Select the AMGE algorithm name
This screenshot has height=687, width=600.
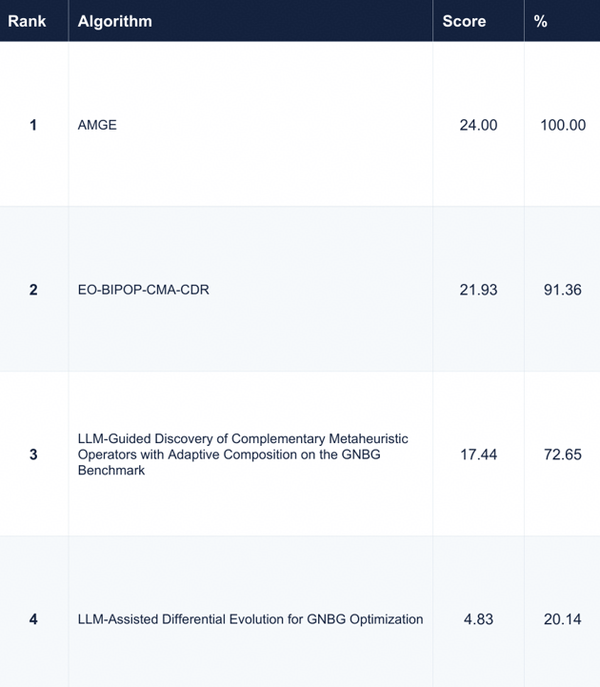[97, 125]
